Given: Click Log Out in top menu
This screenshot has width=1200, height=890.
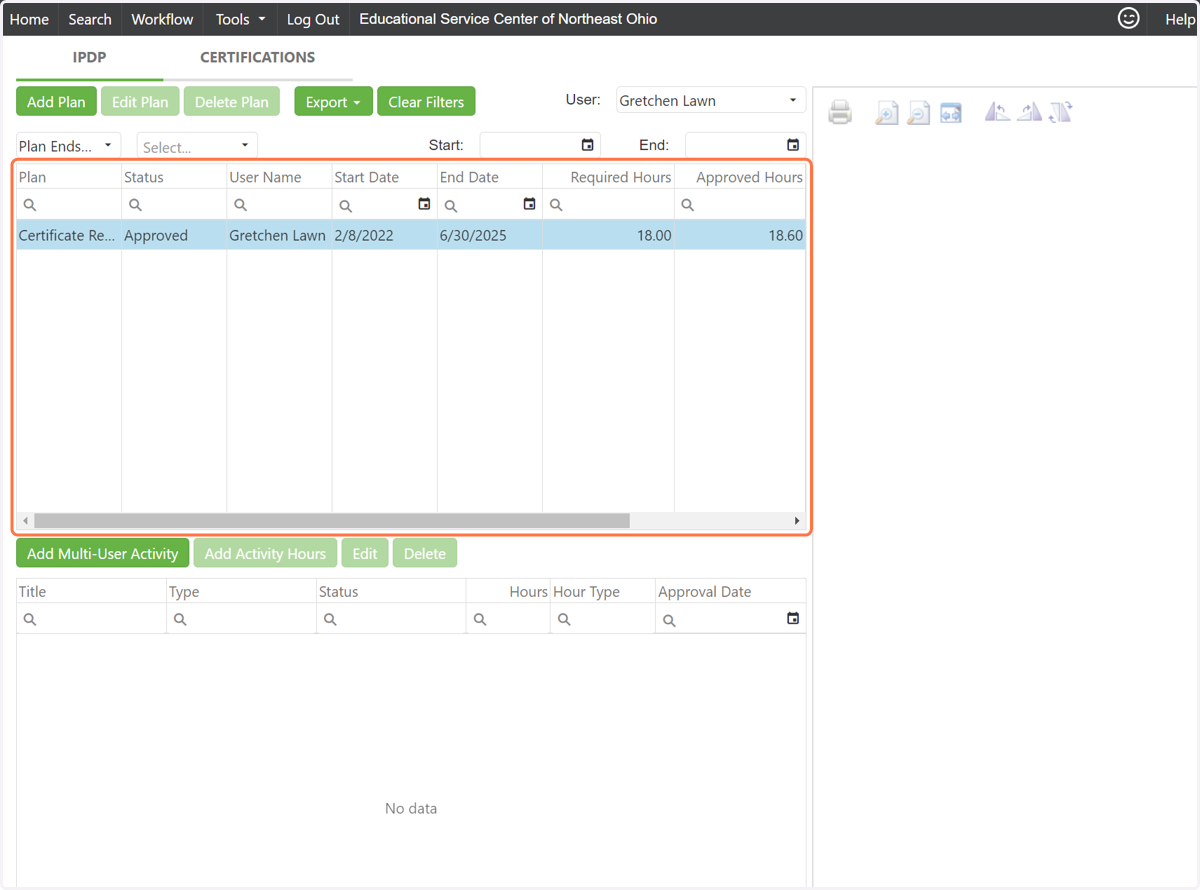Looking at the screenshot, I should pyautogui.click(x=313, y=19).
